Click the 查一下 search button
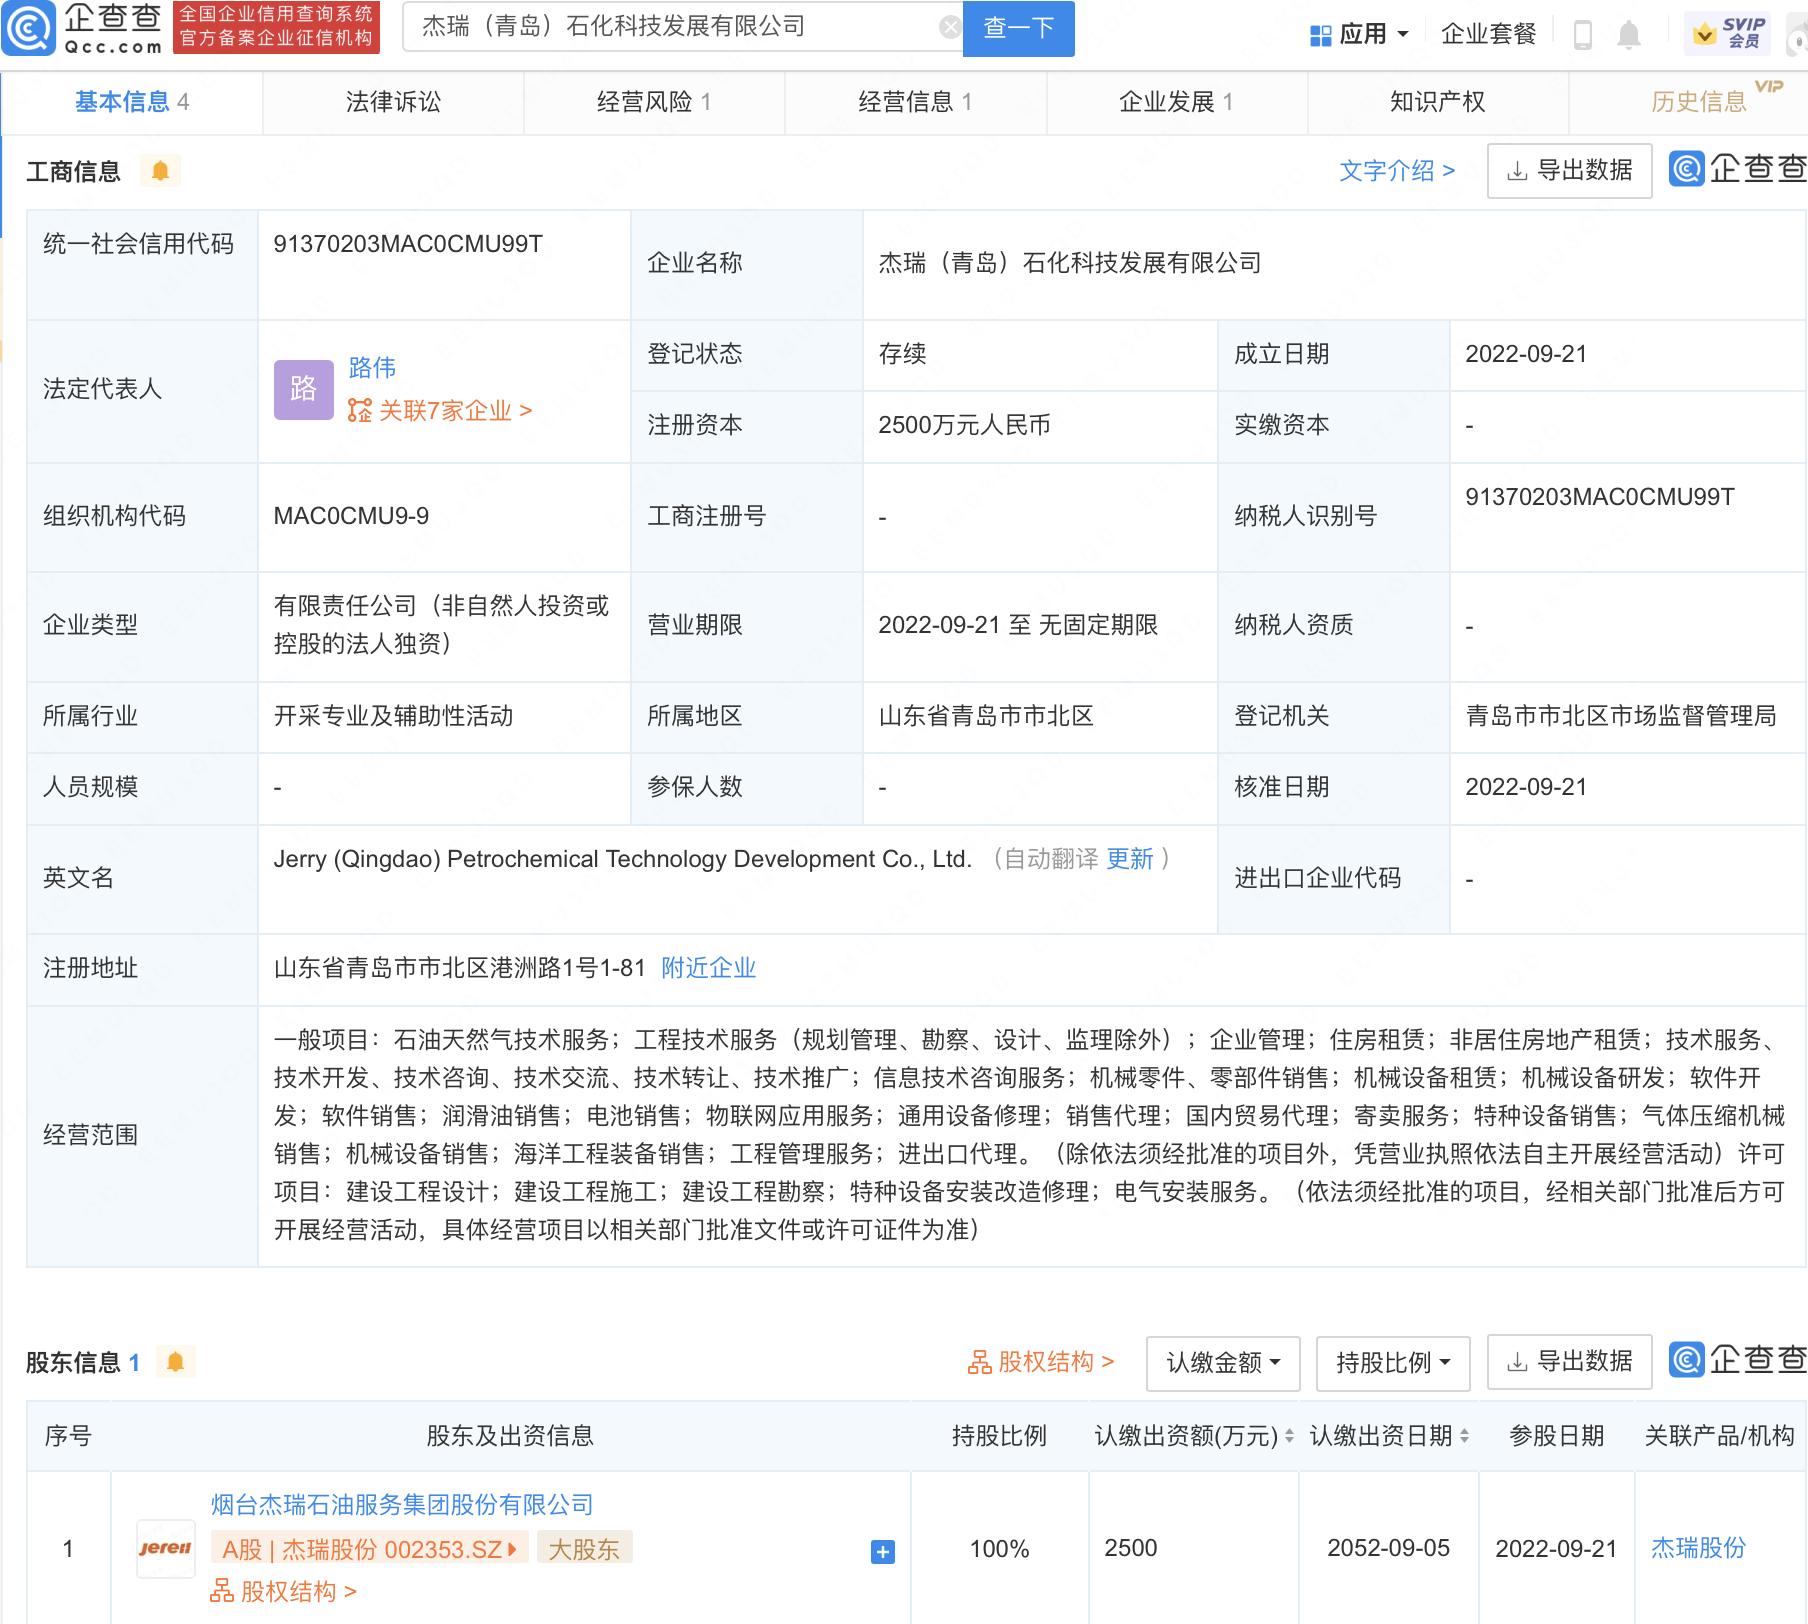The image size is (1808, 1624). (1019, 29)
